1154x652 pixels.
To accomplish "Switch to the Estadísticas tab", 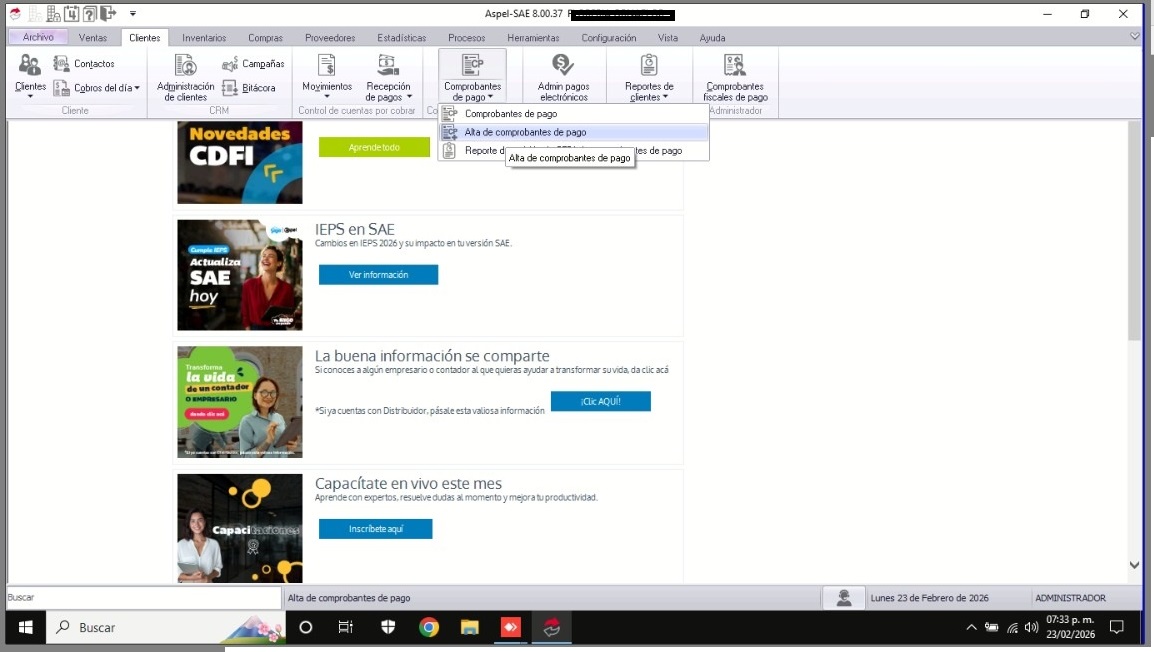I will coord(401,38).
